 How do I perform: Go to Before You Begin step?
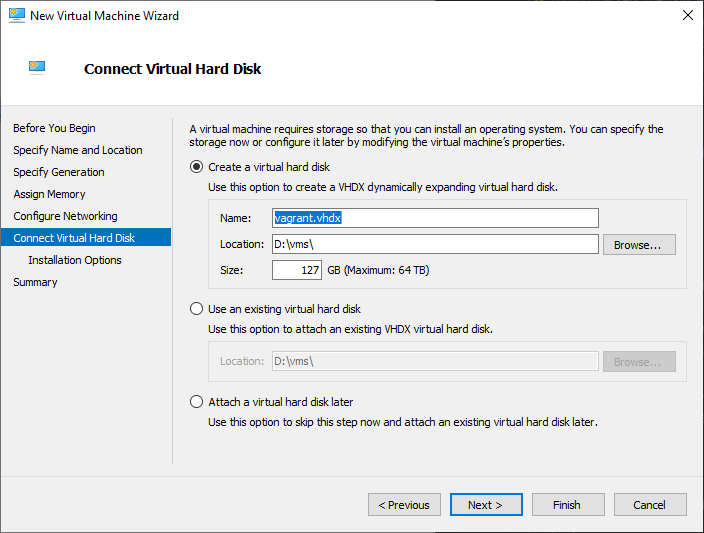[54, 128]
